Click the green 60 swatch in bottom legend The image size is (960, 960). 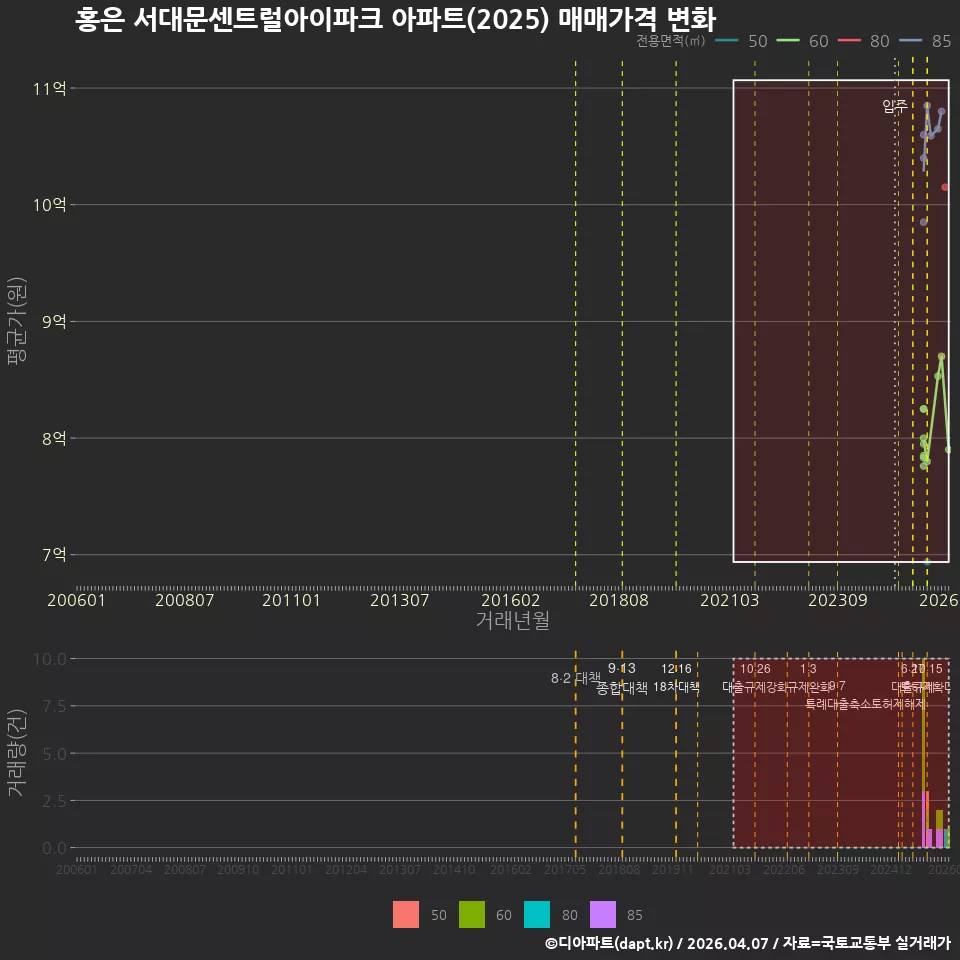click(471, 915)
